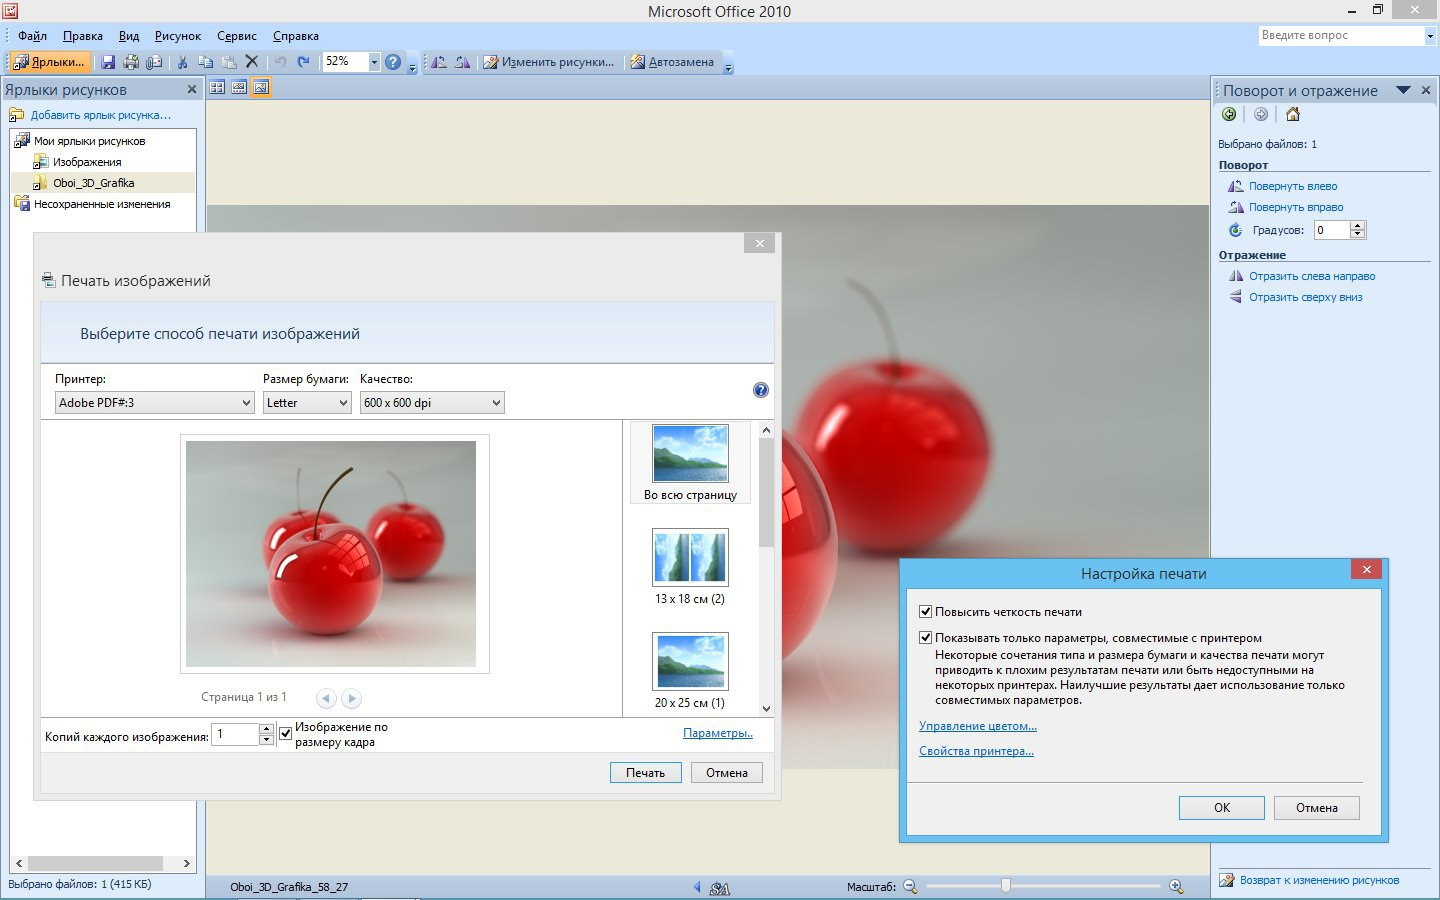The width and height of the screenshot is (1440, 900).
Task: Click the Home icon in task pane
Action: coord(1293,114)
